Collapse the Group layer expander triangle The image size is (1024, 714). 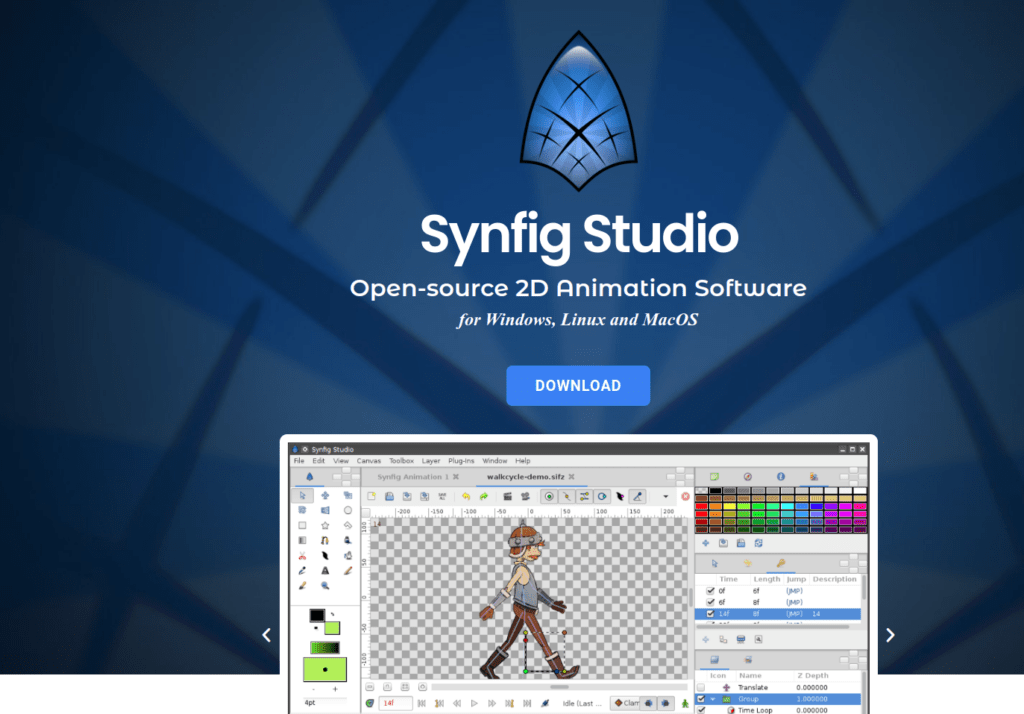tap(713, 699)
